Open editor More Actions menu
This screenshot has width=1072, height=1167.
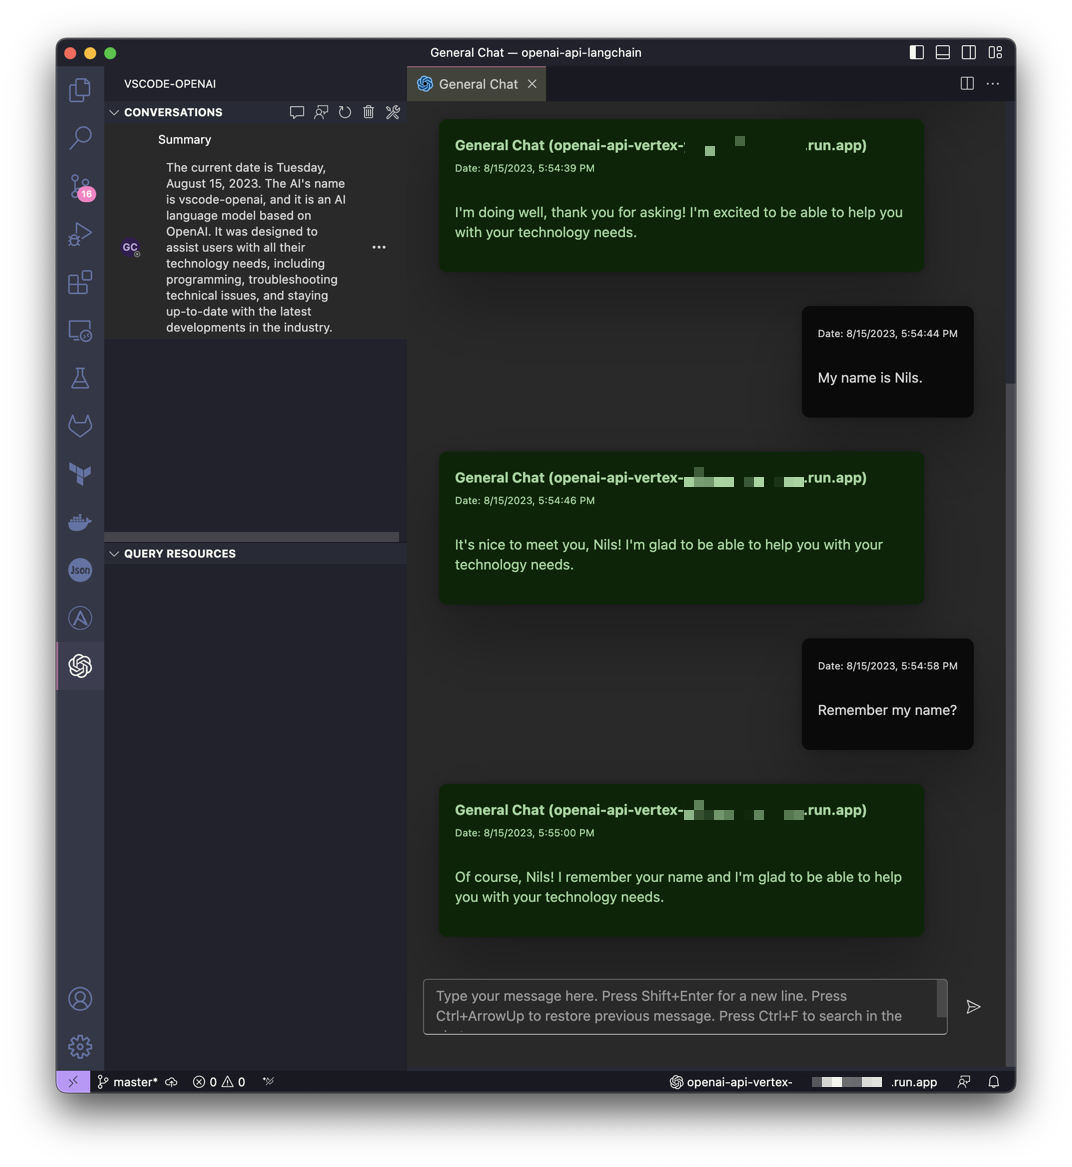993,83
